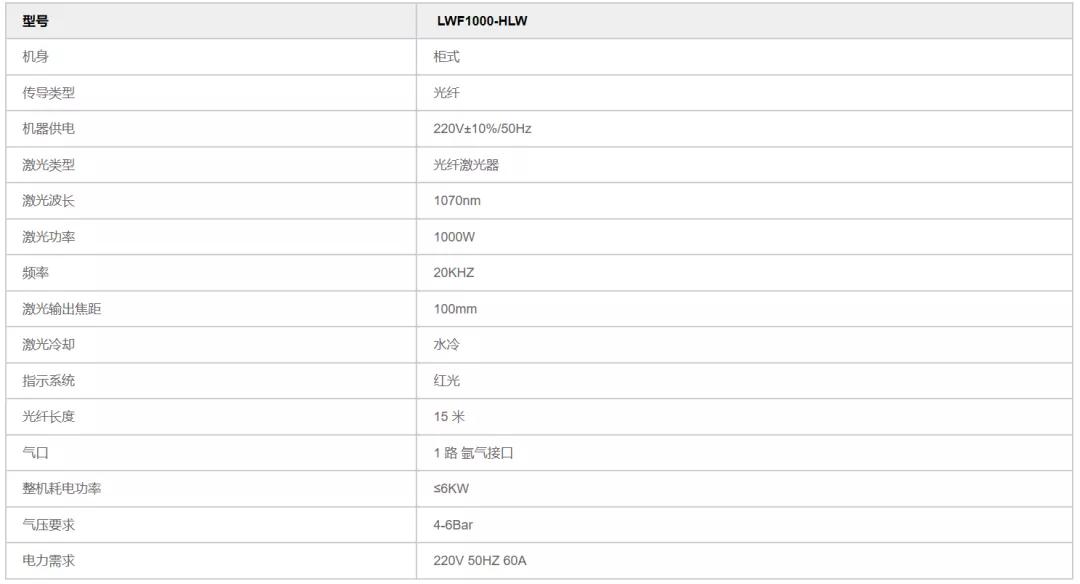1080x584 pixels.
Task: Click the 1070nm wavelength value
Action: click(457, 201)
